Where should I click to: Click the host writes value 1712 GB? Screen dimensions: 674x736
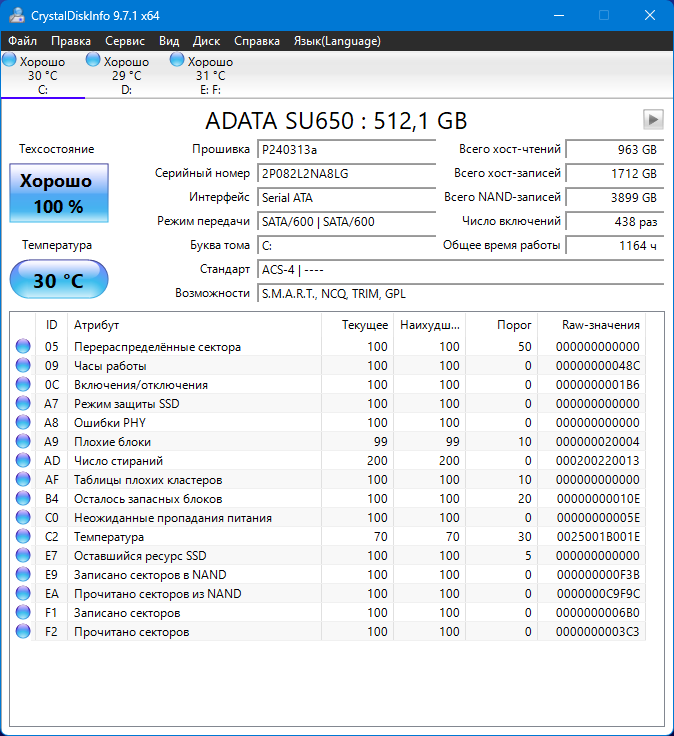pyautogui.click(x=614, y=174)
